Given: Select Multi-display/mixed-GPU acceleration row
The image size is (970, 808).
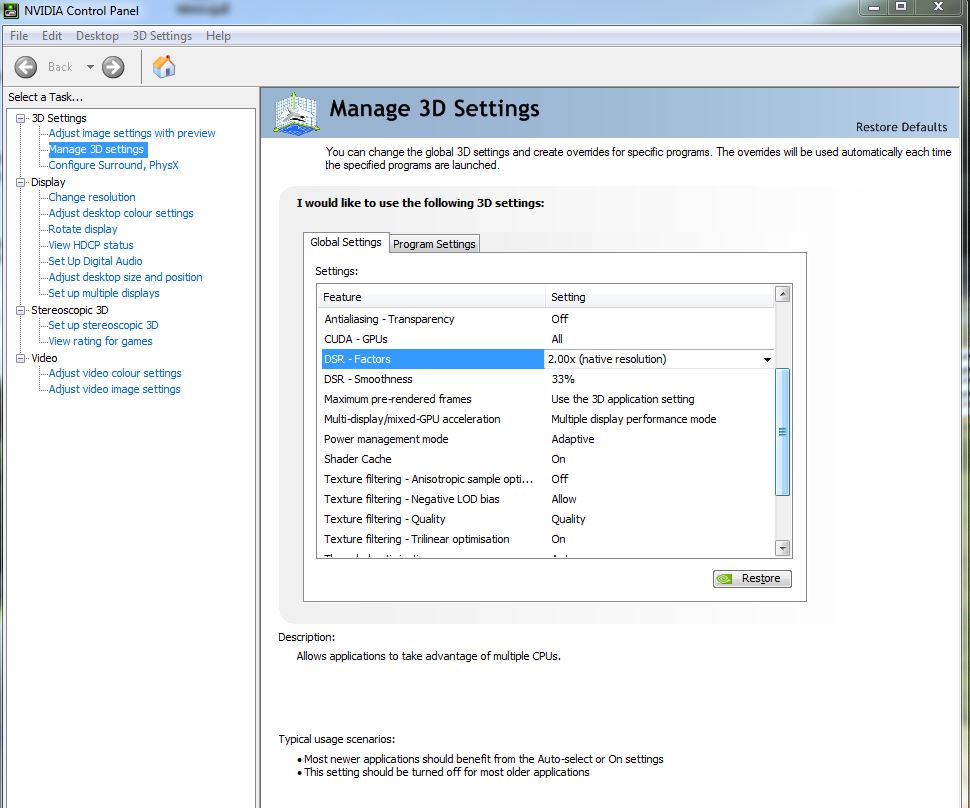Looking at the screenshot, I should [x=547, y=419].
